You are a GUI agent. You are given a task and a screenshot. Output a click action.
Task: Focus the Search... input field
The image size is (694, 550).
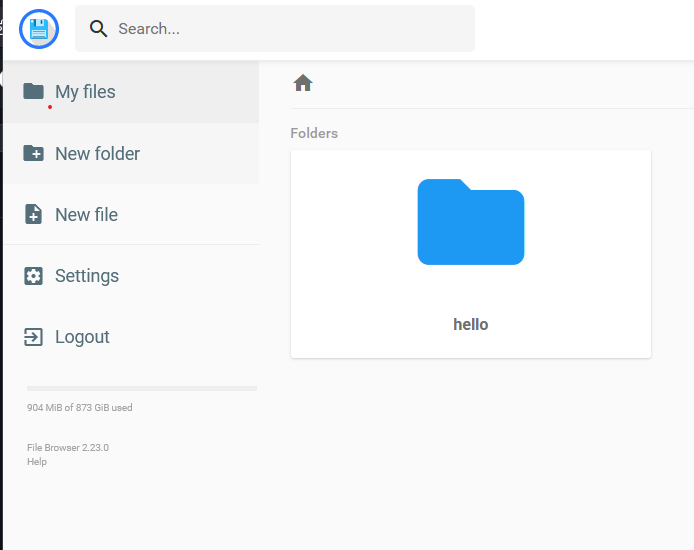(x=275, y=29)
